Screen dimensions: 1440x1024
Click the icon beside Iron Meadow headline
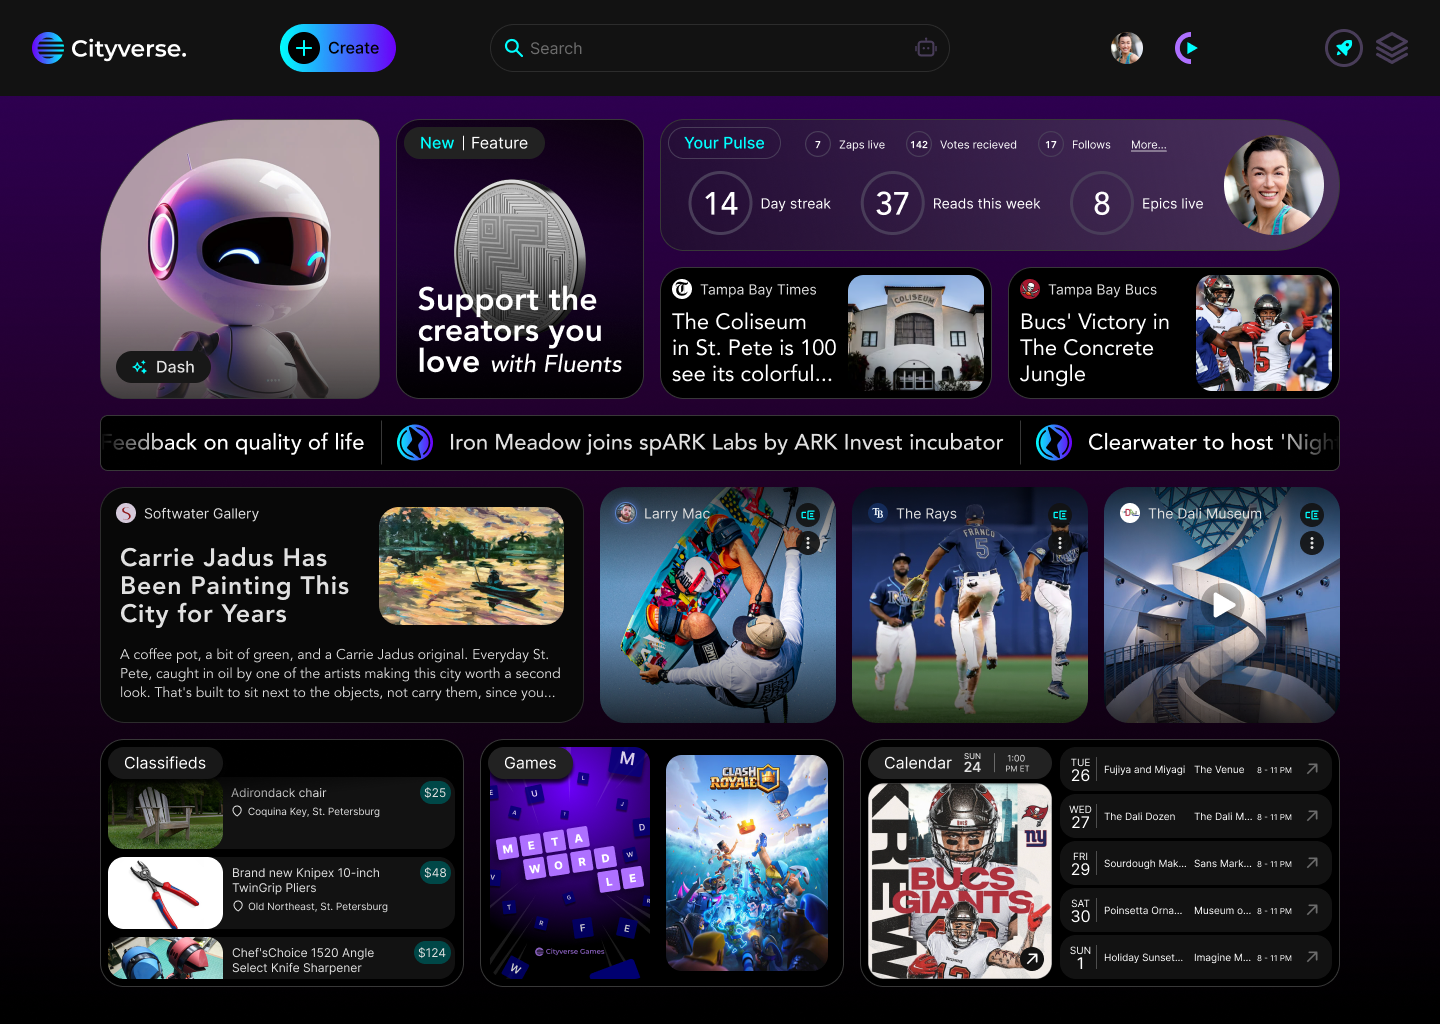tap(415, 442)
